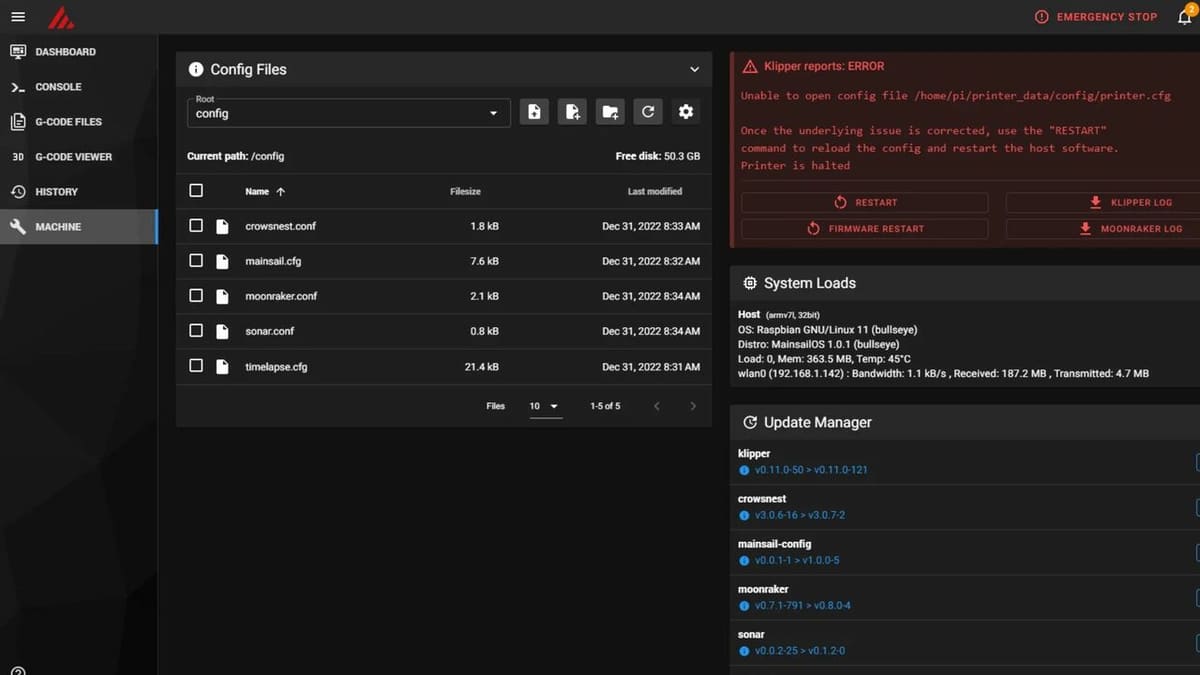Open config file list settings gear
The image size is (1200, 675).
click(x=686, y=112)
